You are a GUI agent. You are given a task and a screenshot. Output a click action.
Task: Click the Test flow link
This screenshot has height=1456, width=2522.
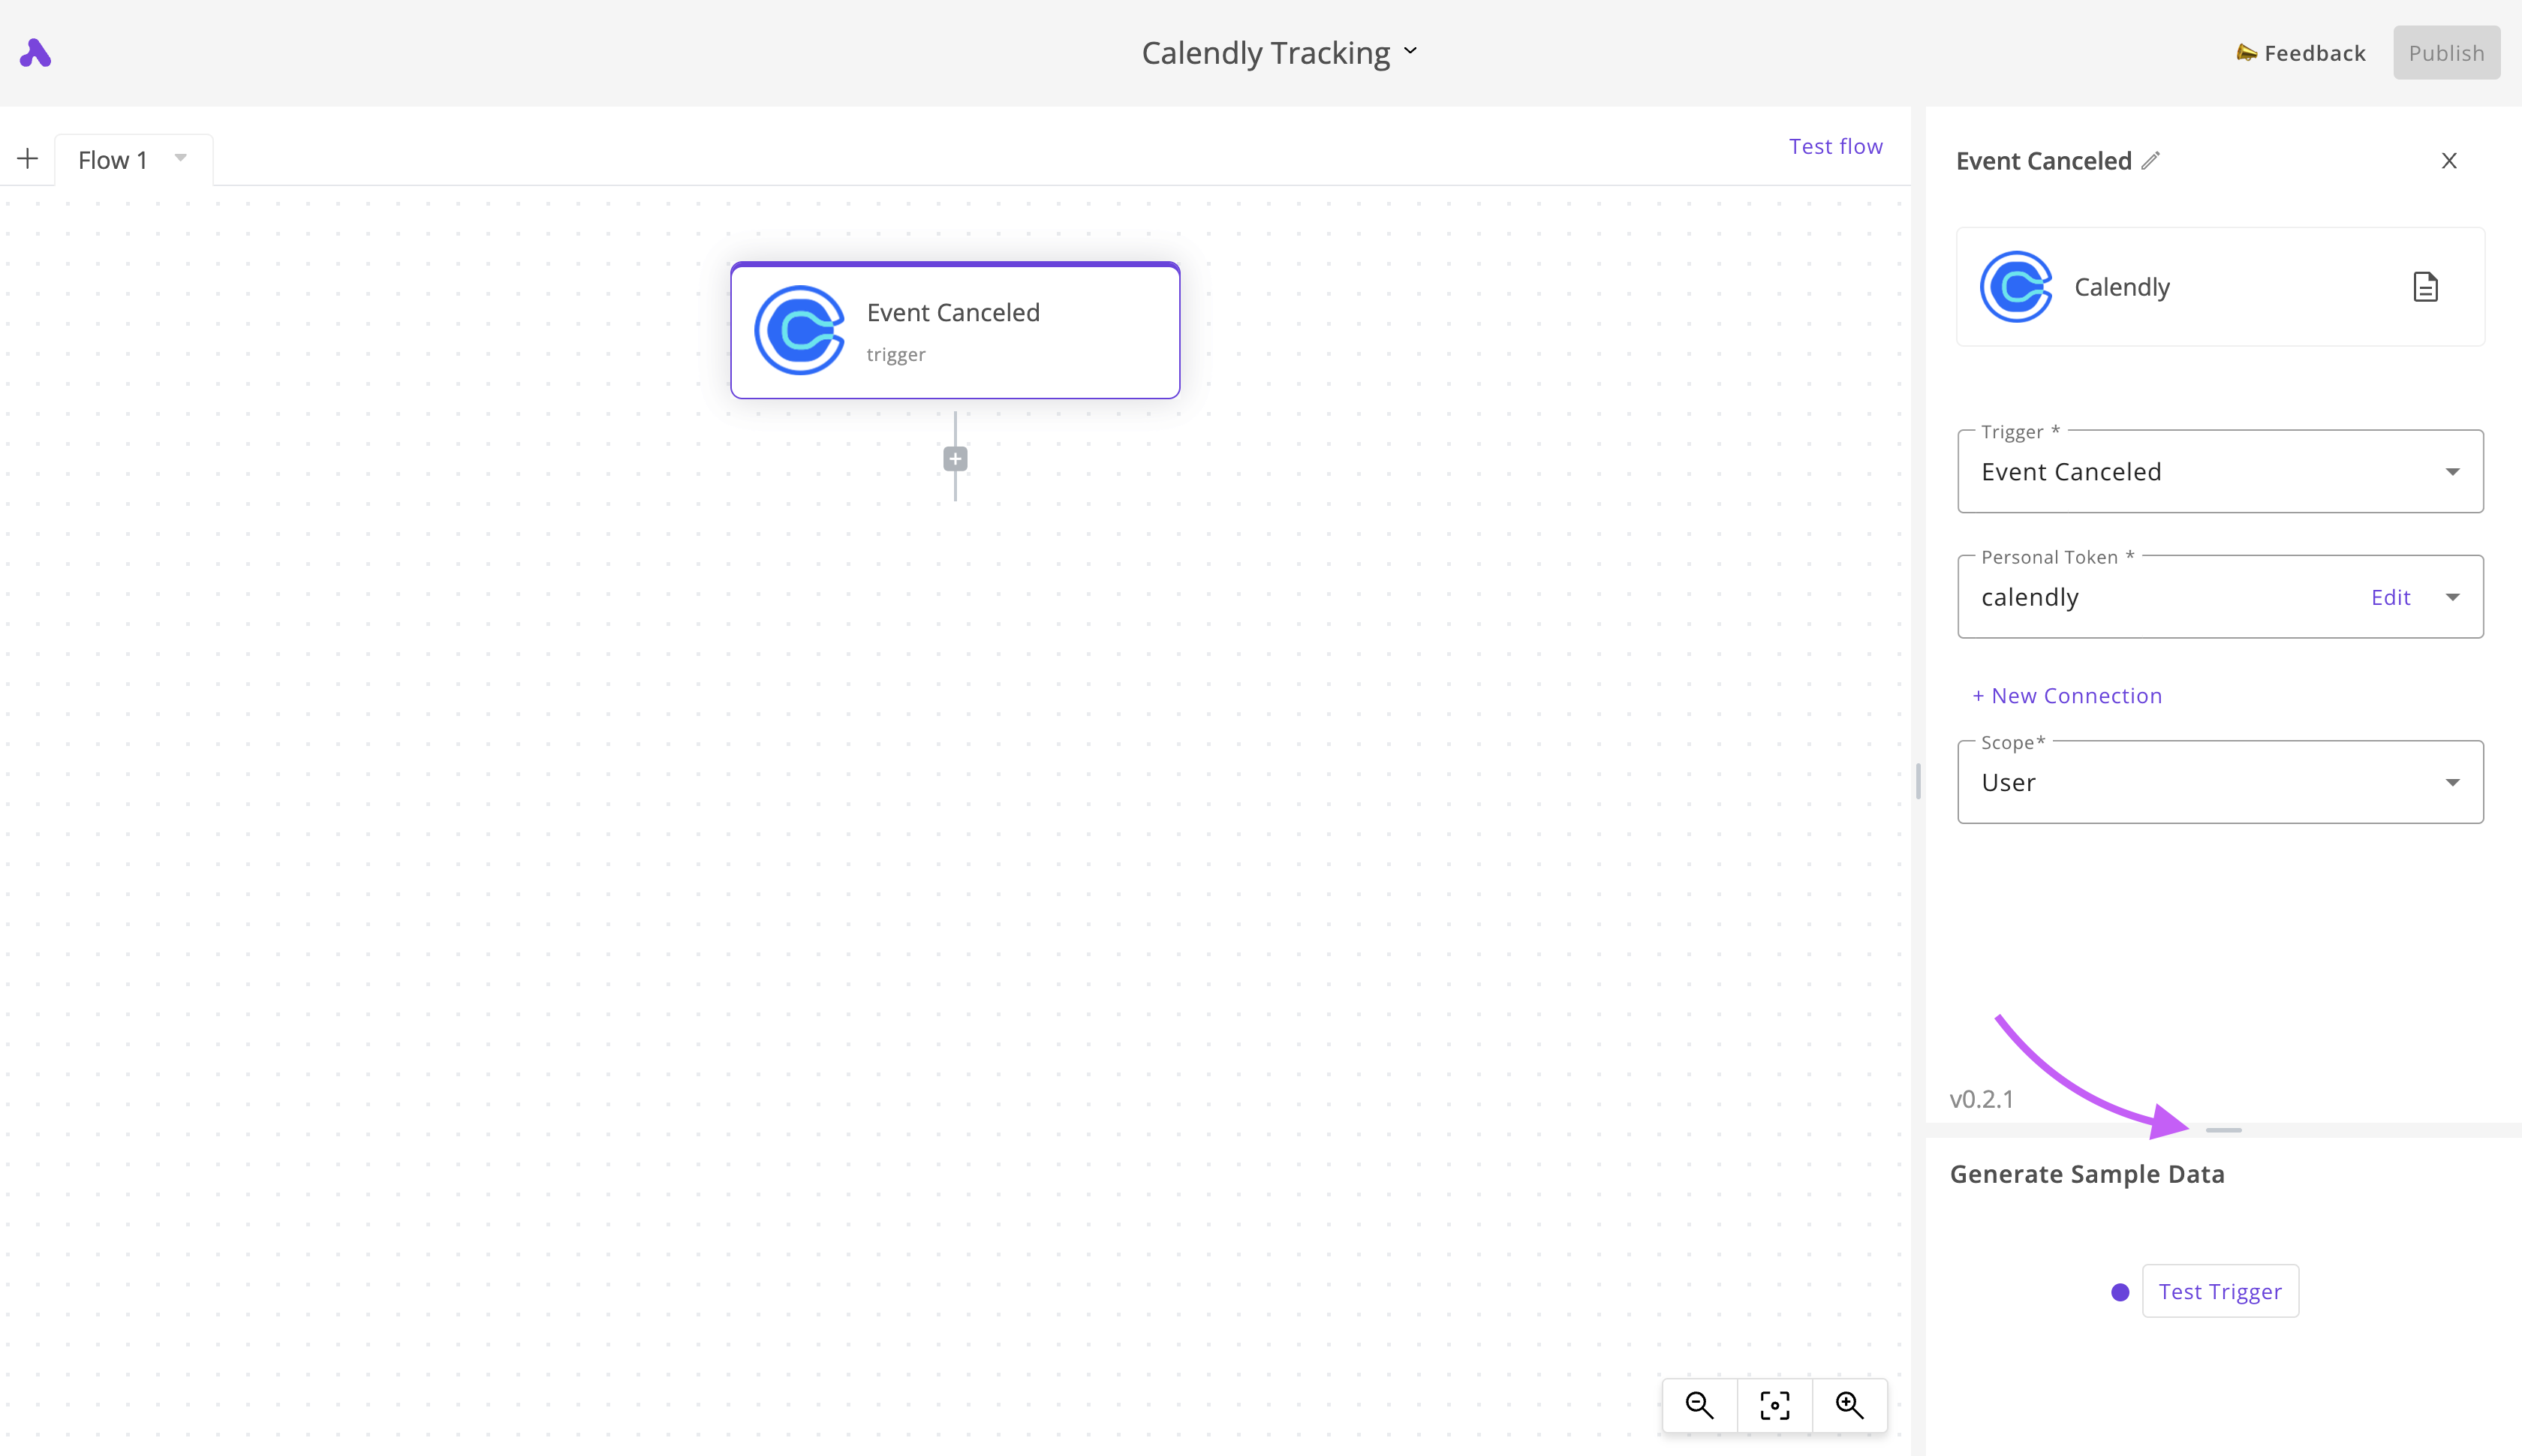point(1835,146)
